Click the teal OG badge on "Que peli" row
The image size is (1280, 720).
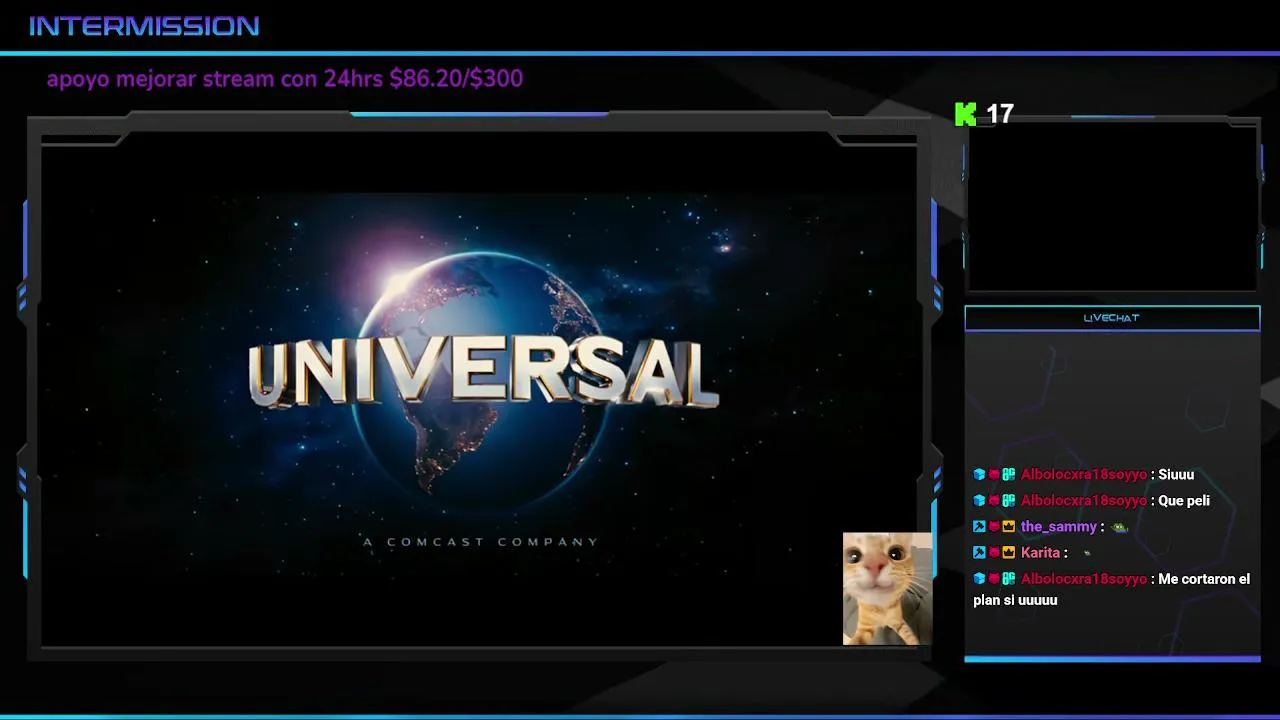coord(1009,501)
